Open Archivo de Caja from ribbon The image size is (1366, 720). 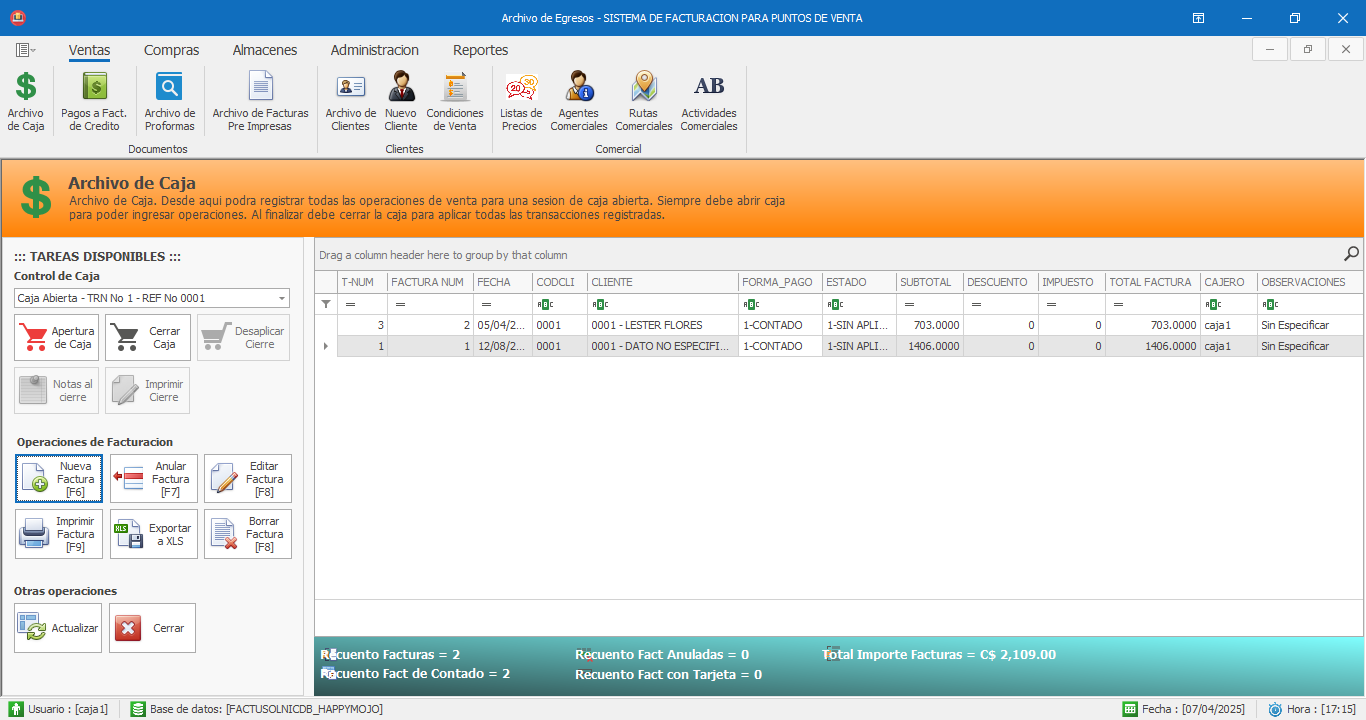click(26, 101)
